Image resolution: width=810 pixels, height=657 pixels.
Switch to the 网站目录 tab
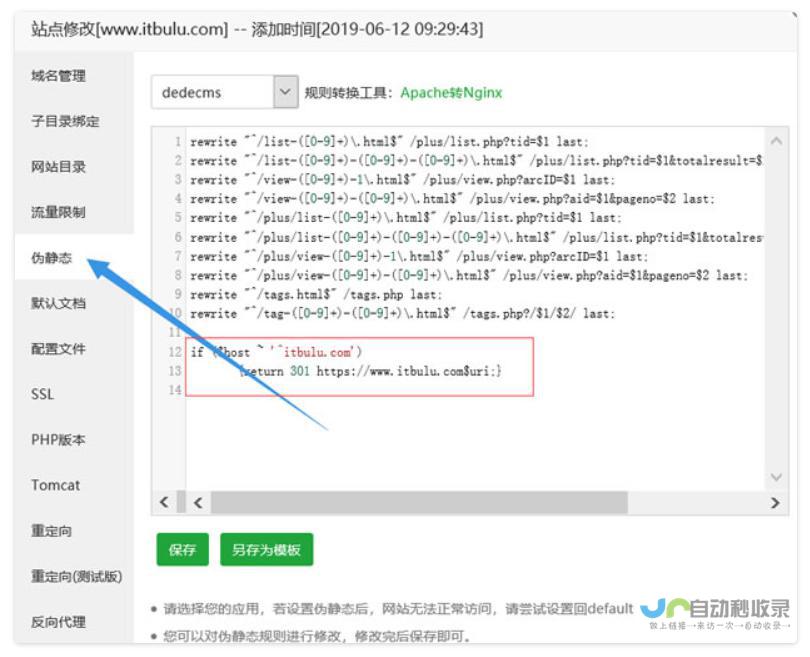tap(58, 167)
